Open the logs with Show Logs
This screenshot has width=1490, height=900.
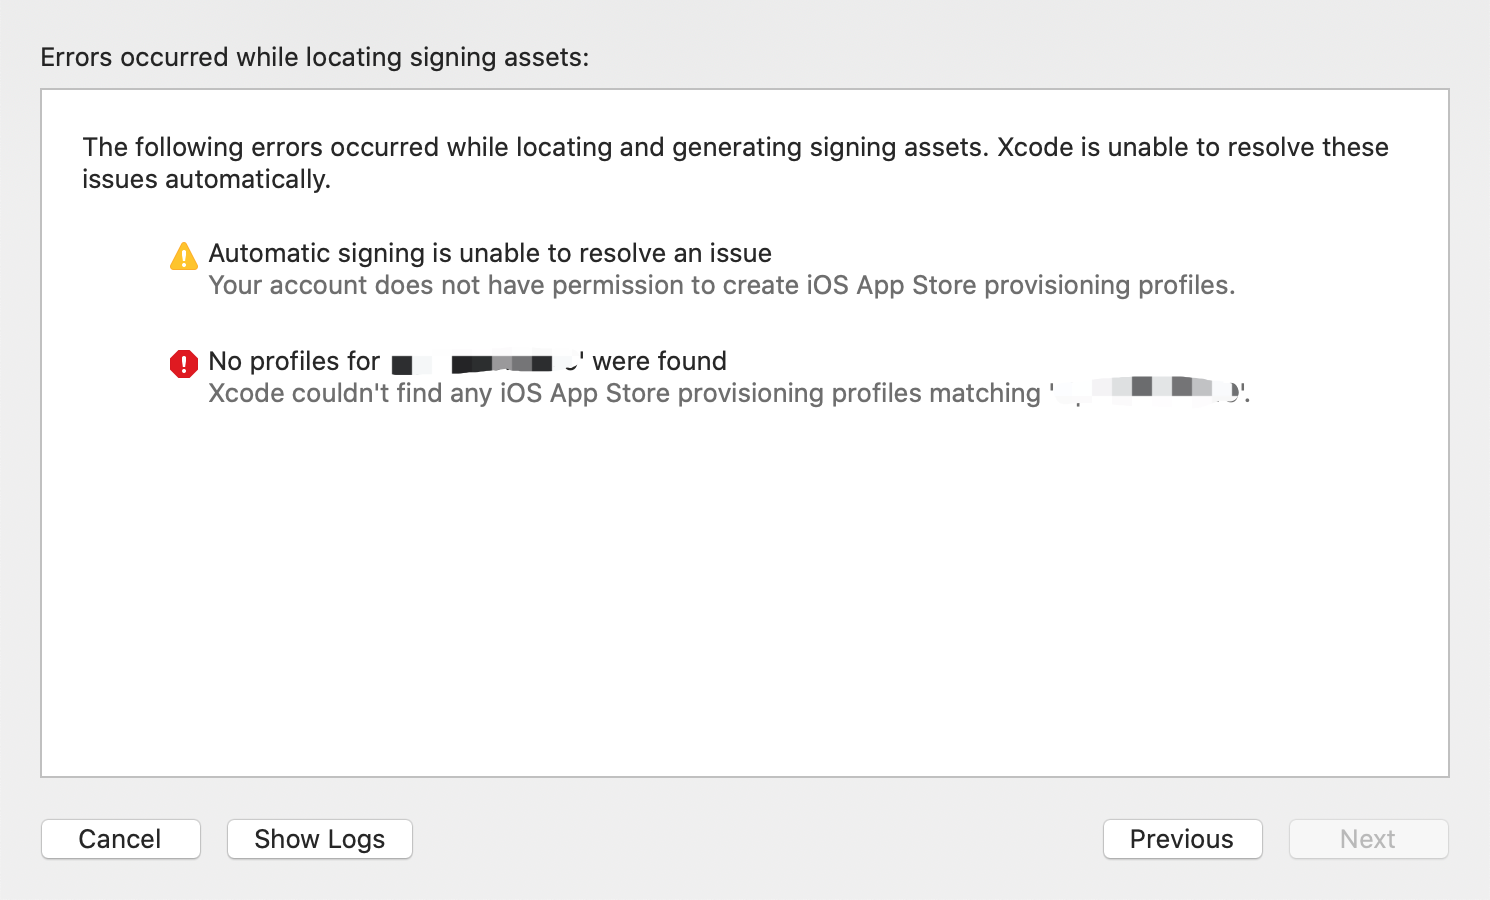320,839
